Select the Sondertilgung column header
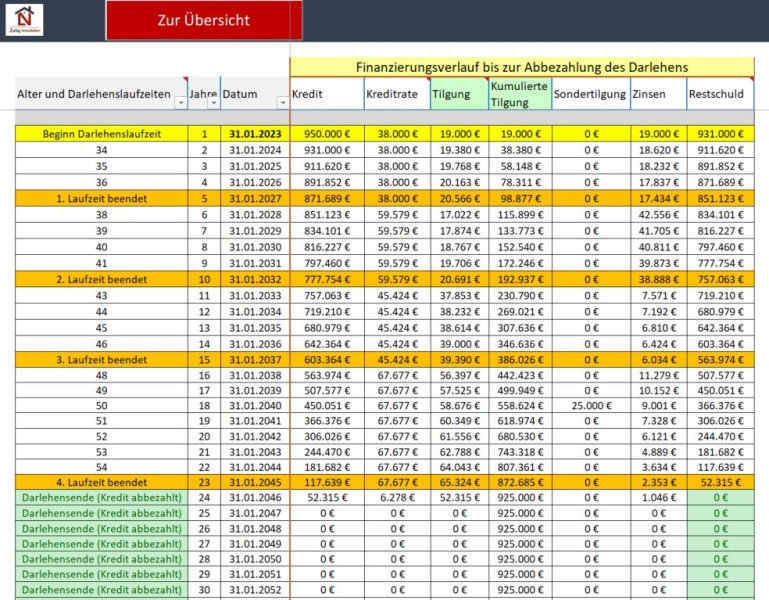Viewport: 769px width, 600px height. point(591,94)
